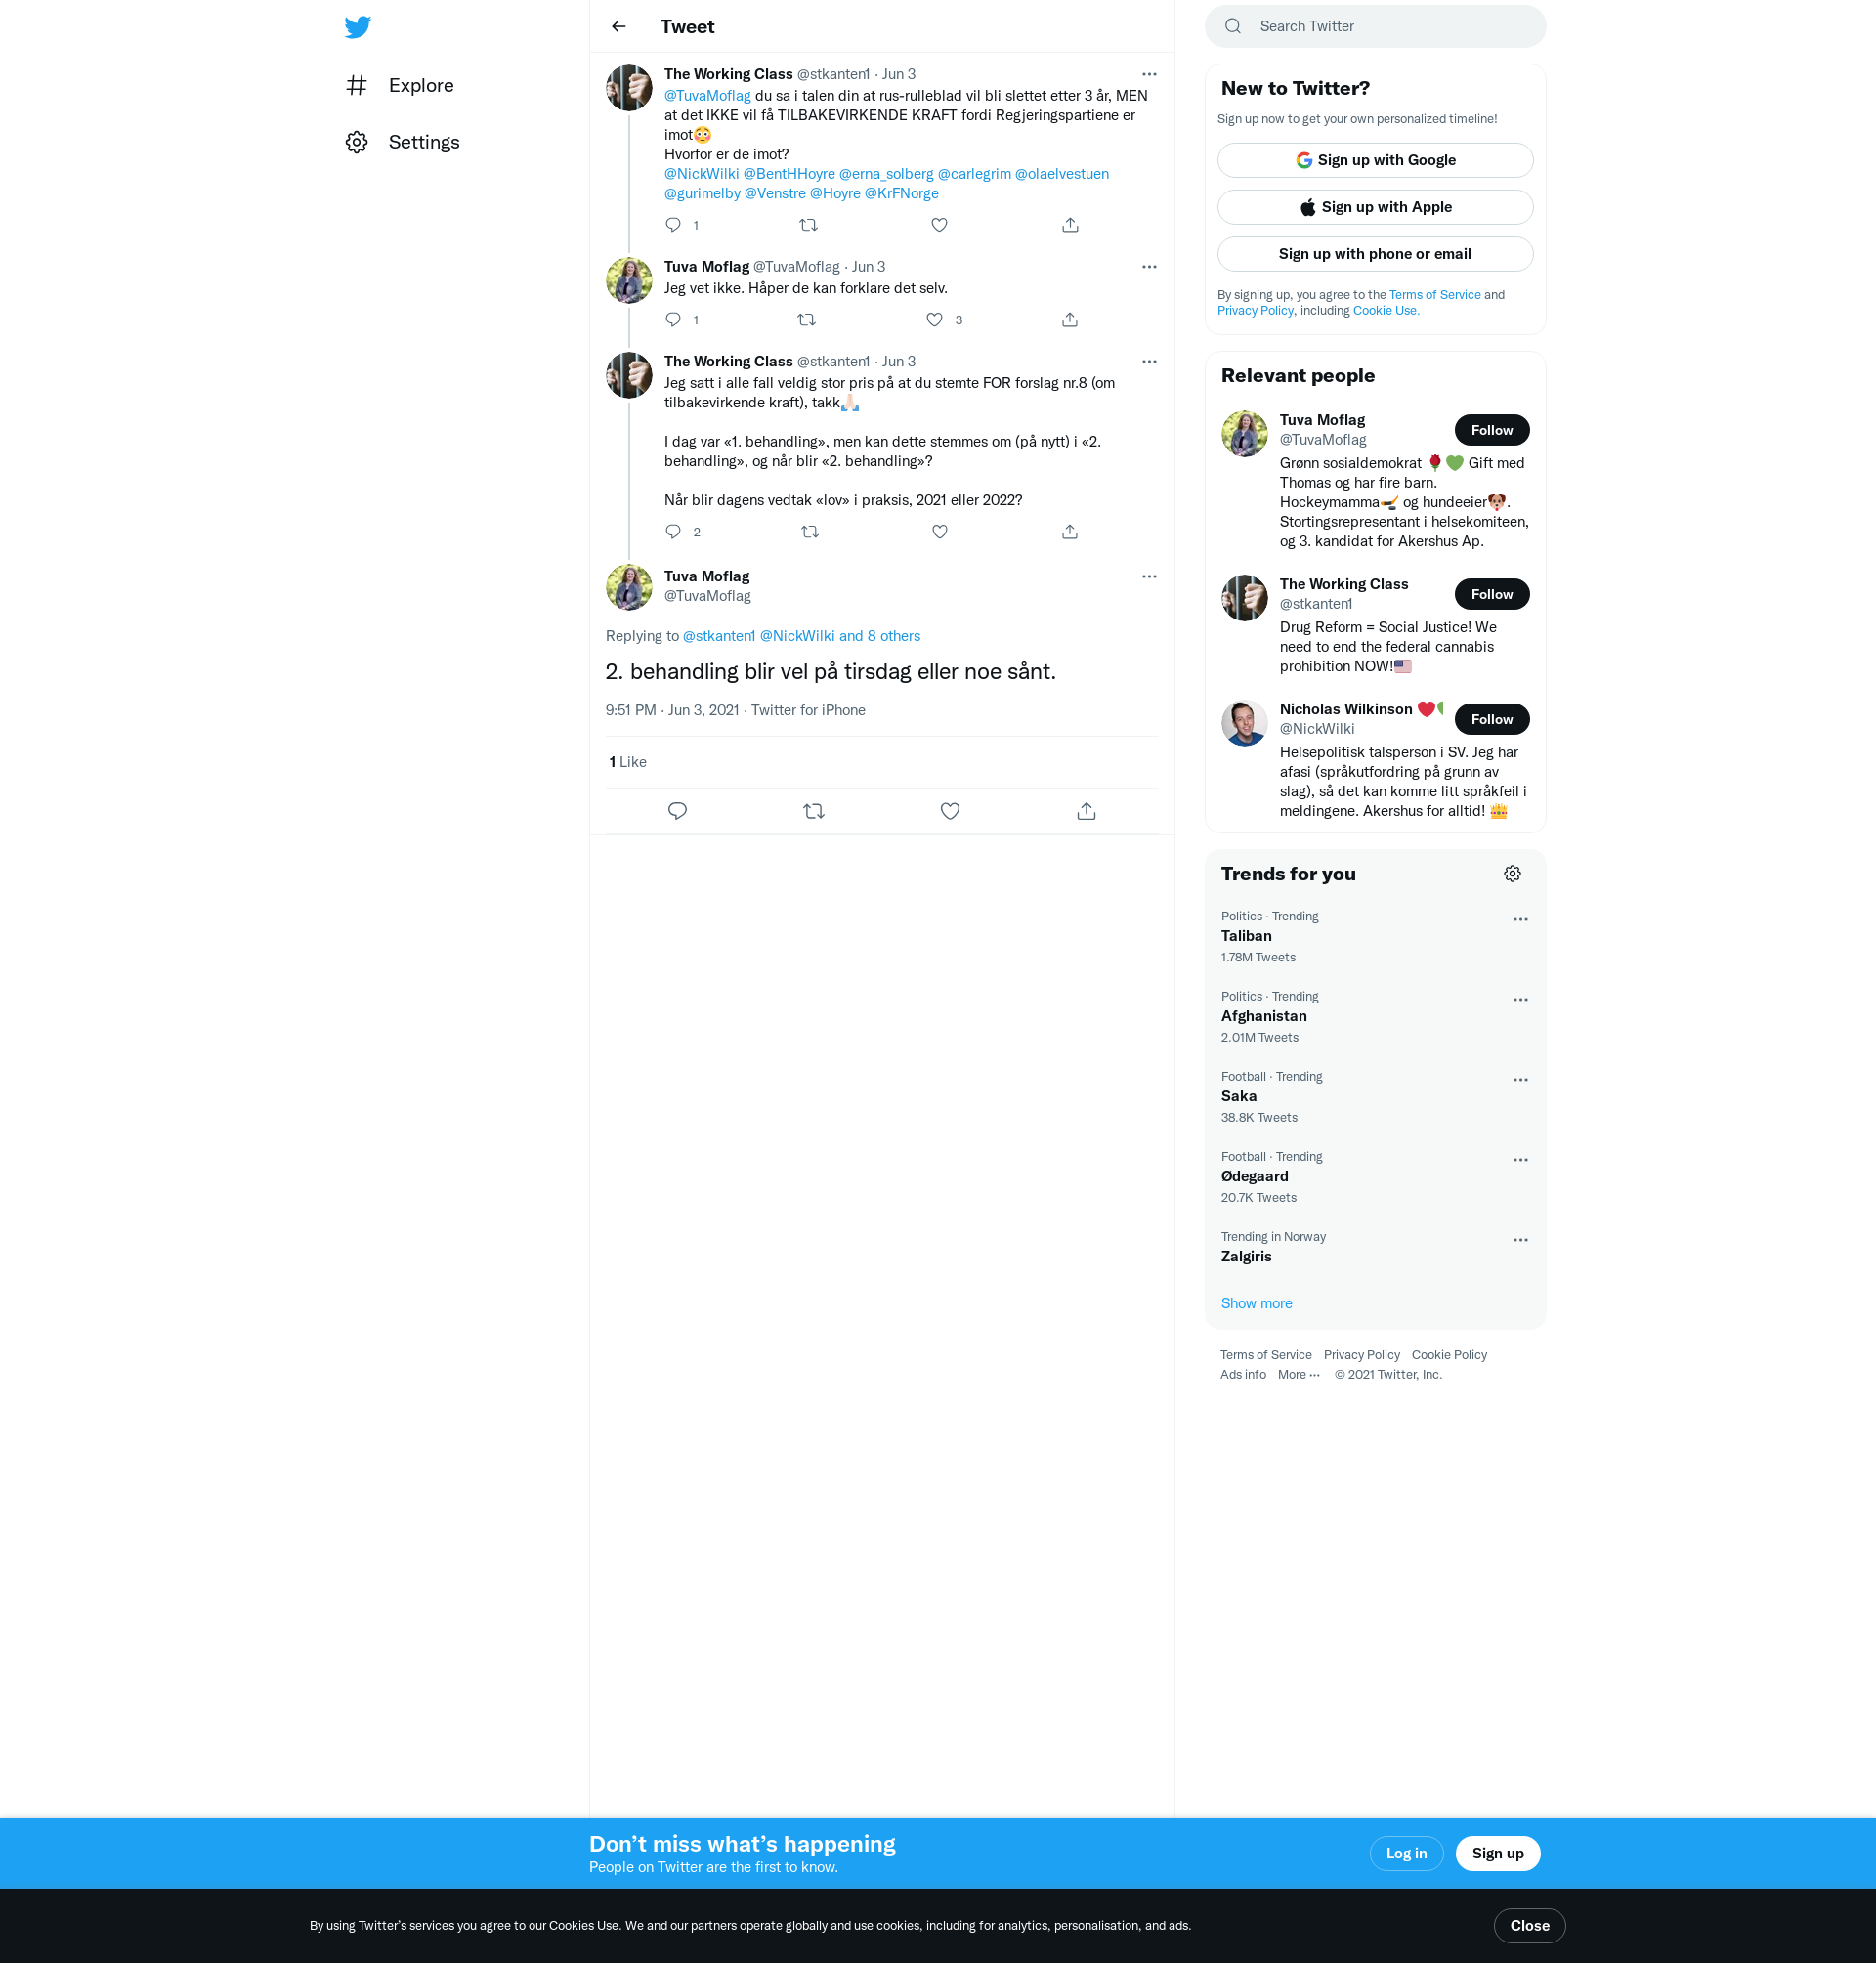Viewport: 1876px width, 1963px height.
Task: Open the Ødegaard trend
Action: click(x=1375, y=1177)
